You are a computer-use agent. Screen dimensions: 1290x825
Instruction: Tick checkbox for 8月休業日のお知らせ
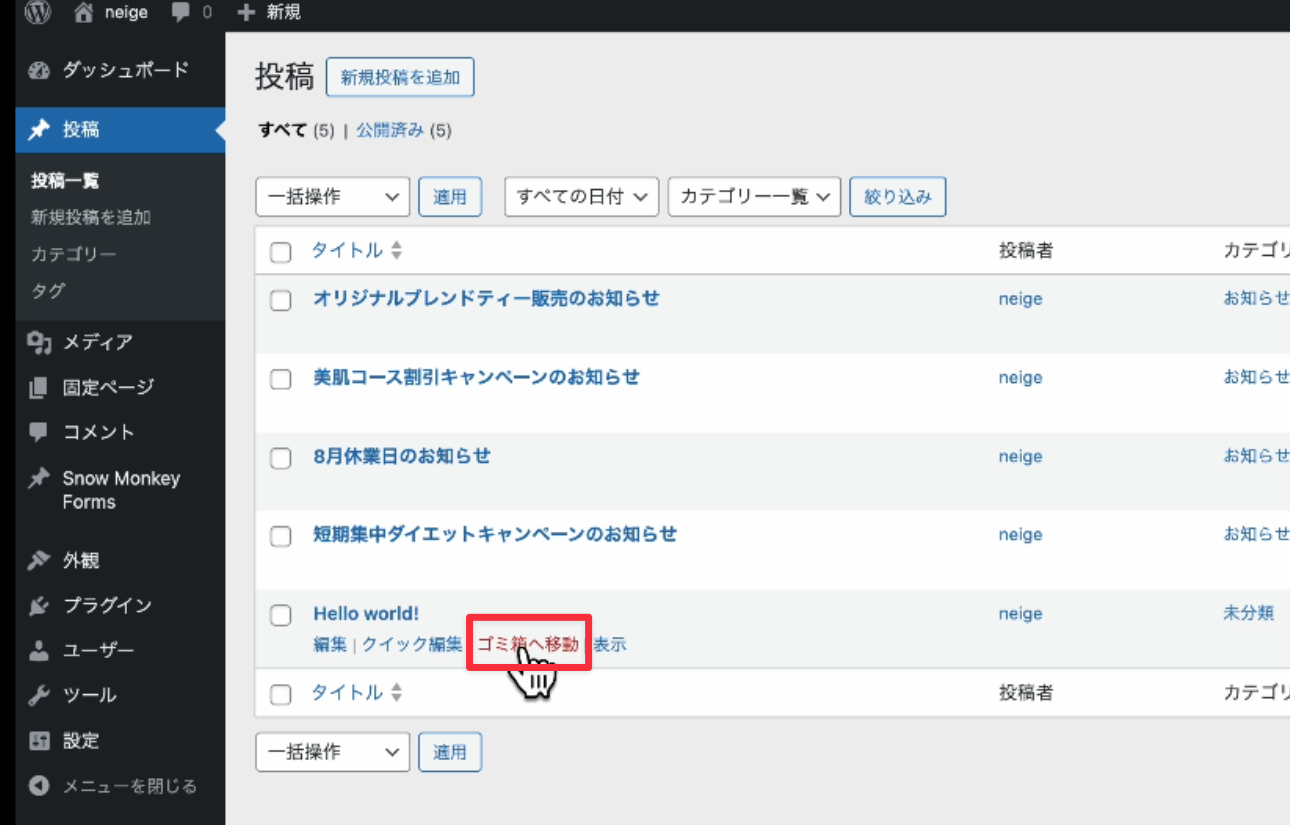(281, 458)
